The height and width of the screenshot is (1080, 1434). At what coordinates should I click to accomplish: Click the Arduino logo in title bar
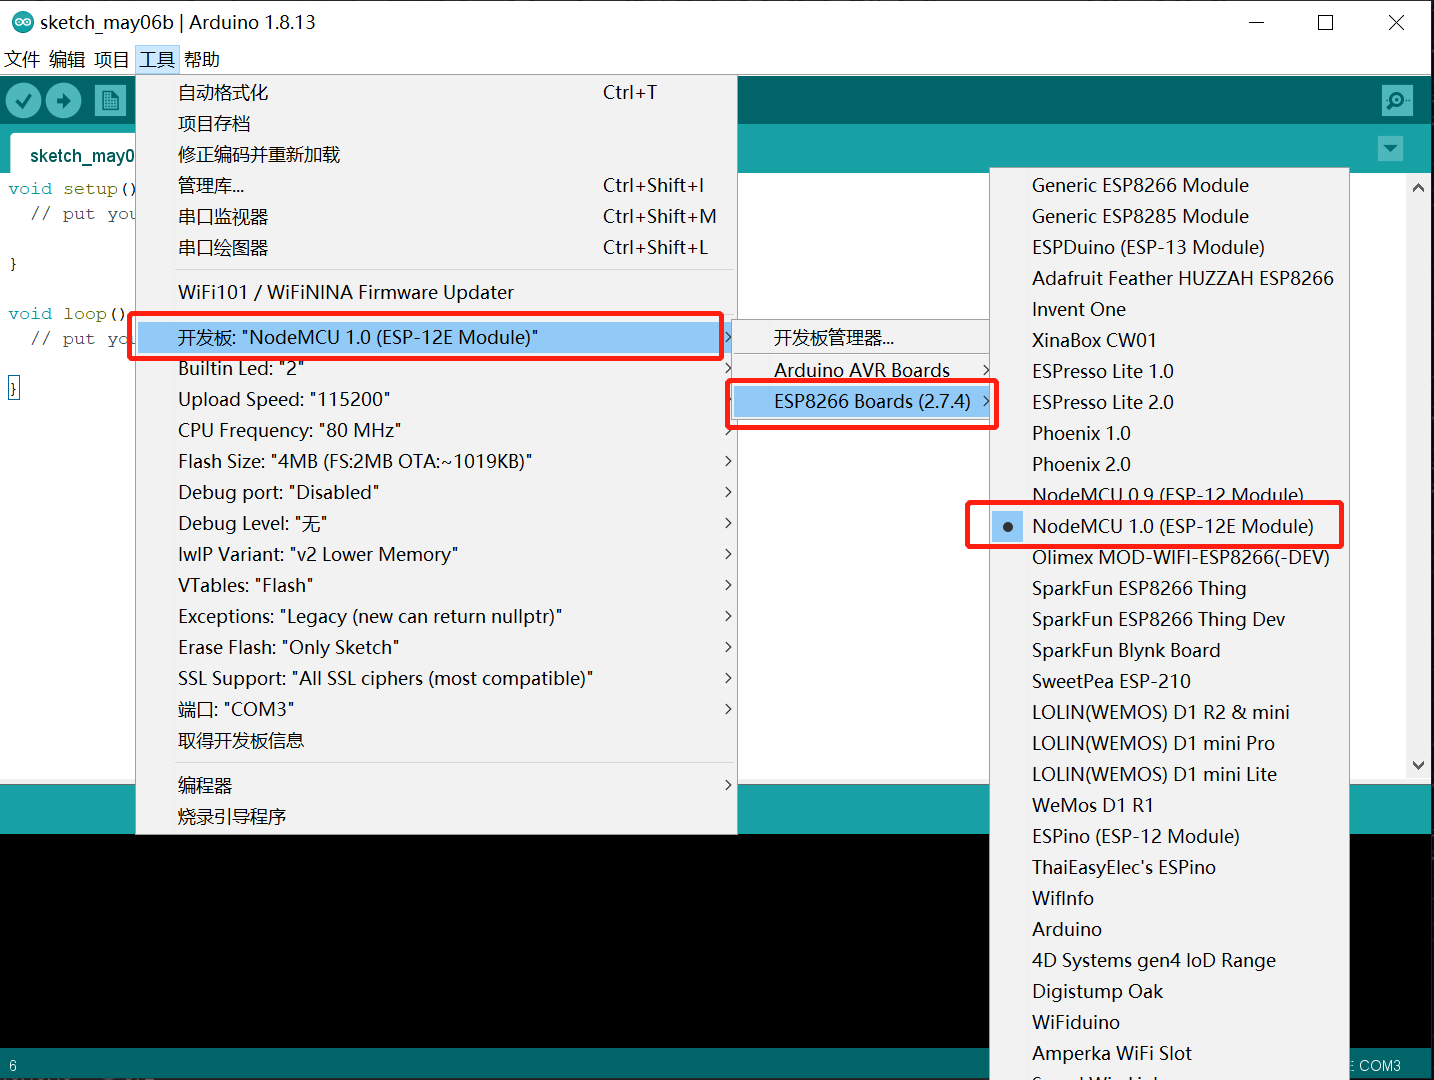coord(22,22)
